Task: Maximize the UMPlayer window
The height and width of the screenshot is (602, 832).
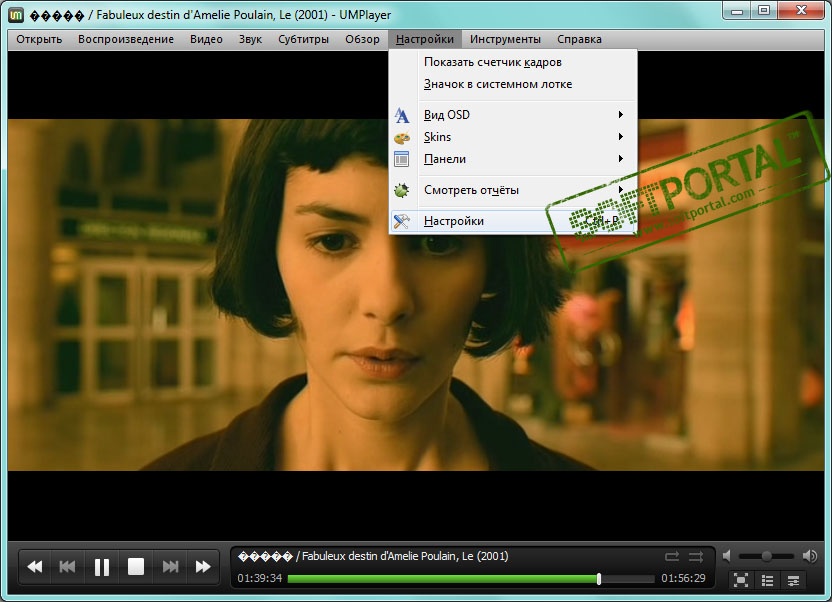Action: pos(764,10)
